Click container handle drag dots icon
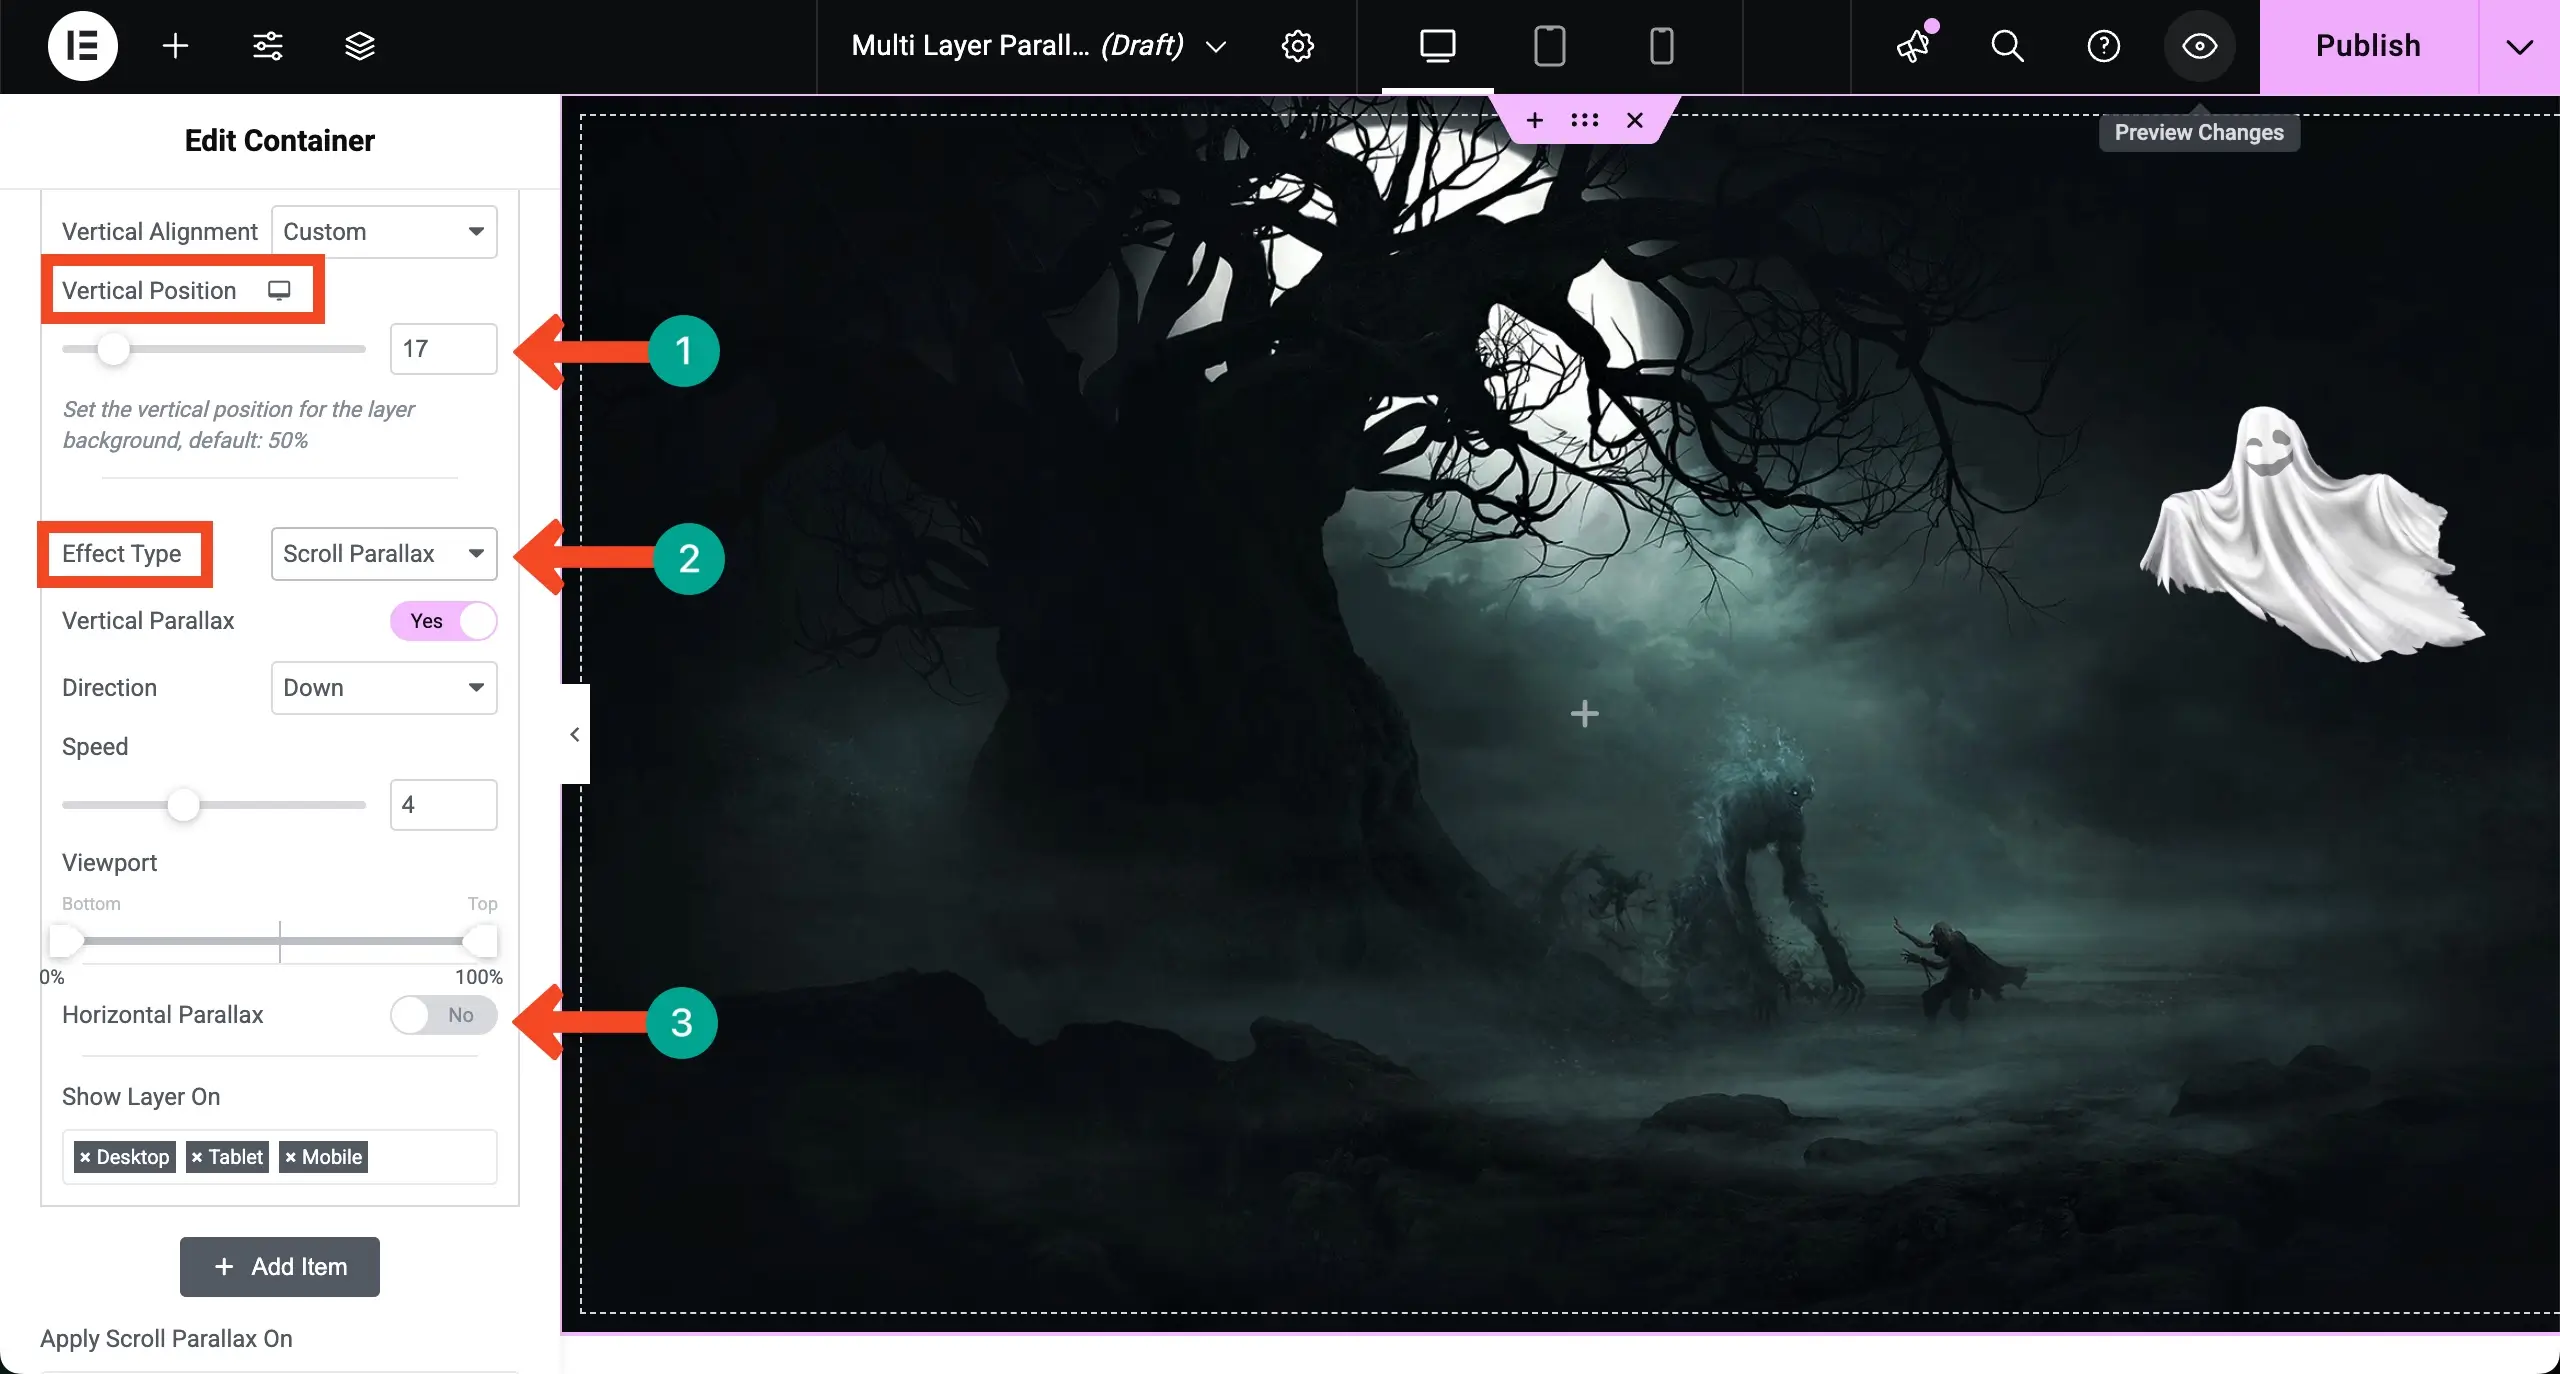This screenshot has width=2560, height=1374. coord(1584,121)
